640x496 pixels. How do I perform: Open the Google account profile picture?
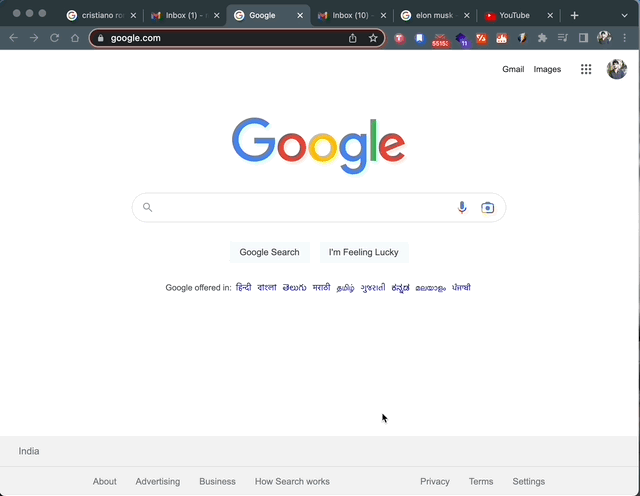point(617,69)
